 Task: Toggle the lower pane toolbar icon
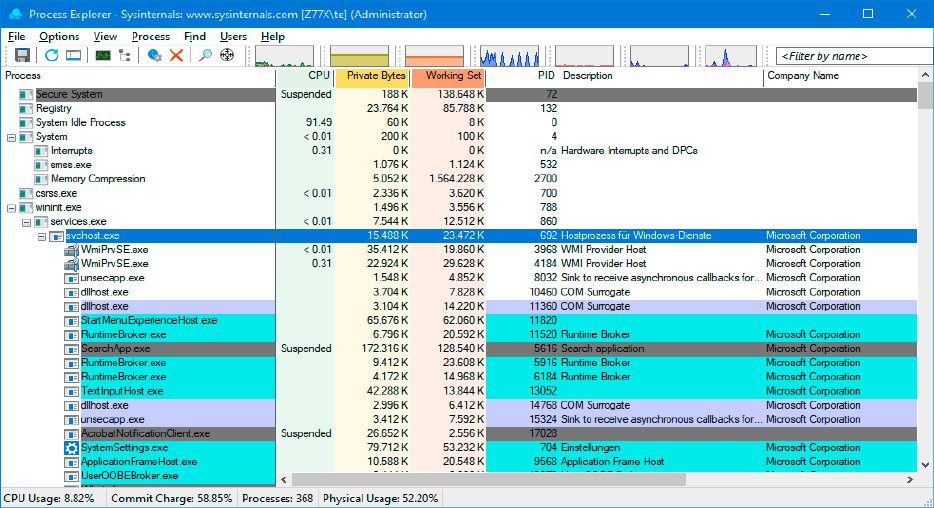tap(73, 55)
